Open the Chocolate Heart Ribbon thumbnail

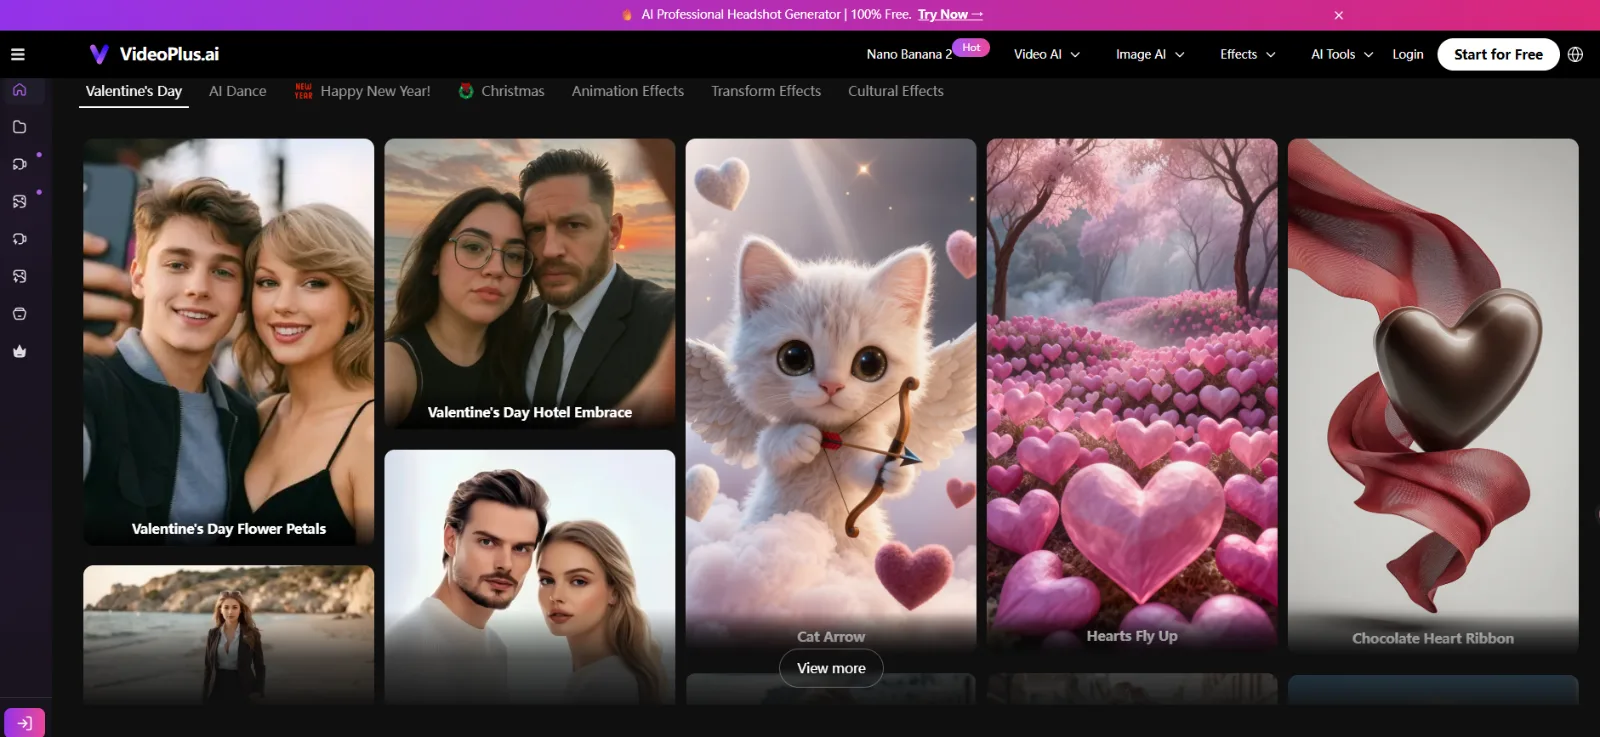click(x=1433, y=395)
